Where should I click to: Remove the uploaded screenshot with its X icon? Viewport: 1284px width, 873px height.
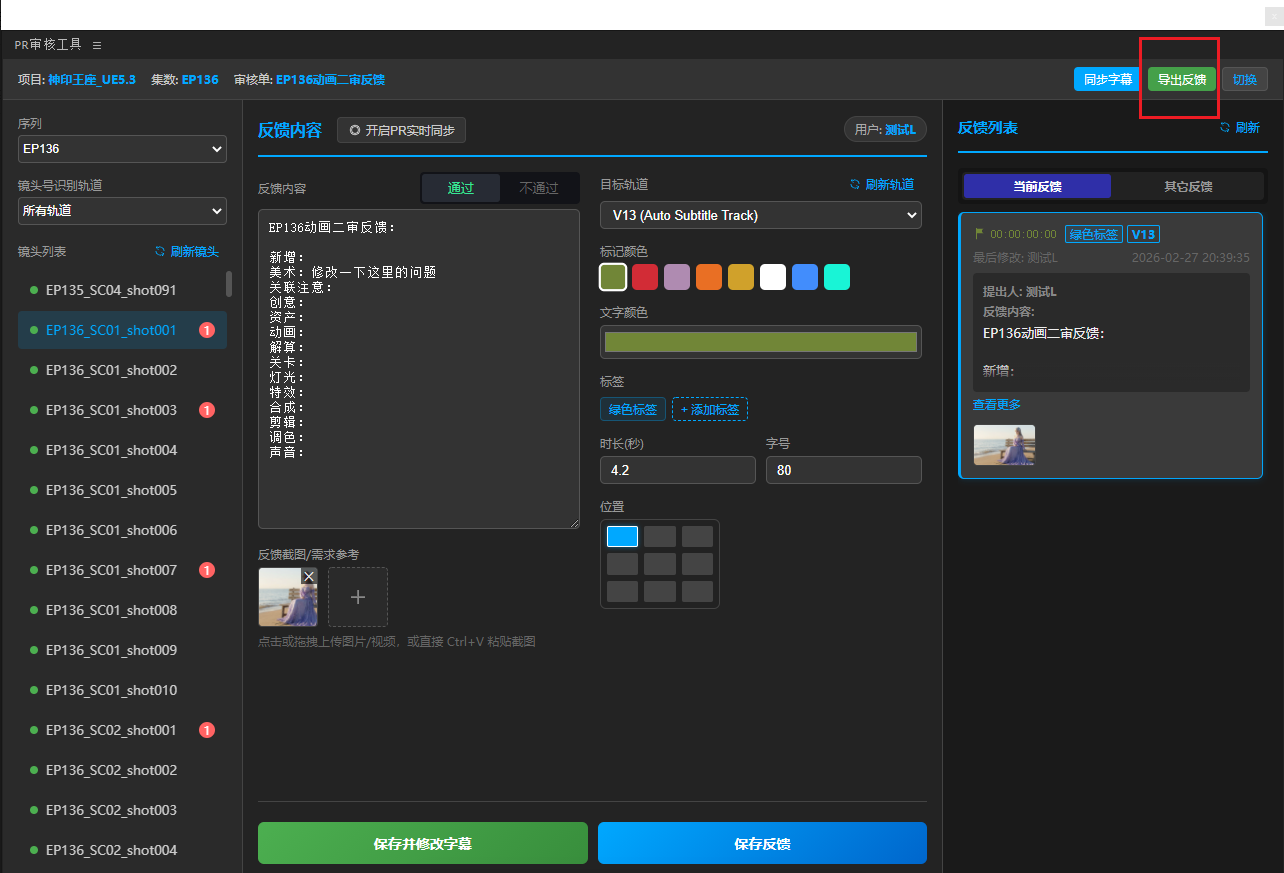[x=309, y=576]
